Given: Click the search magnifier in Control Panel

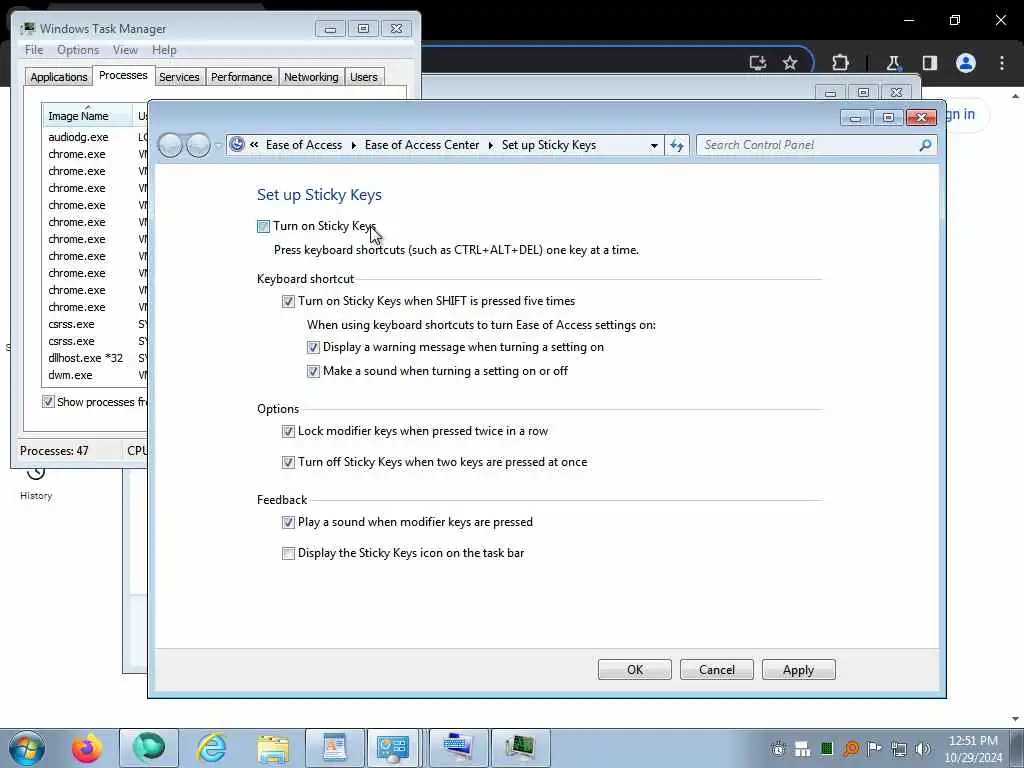Looking at the screenshot, I should click(x=925, y=145).
